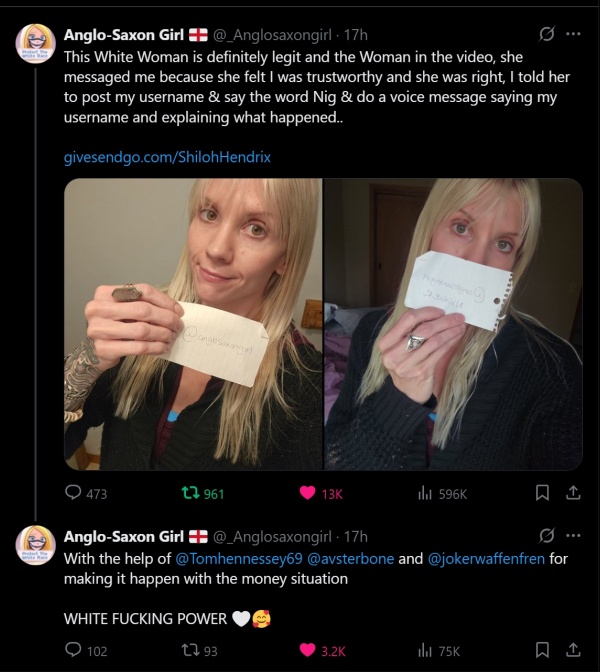The width and height of the screenshot is (600, 672).
Task: Bookmark the first post
Action: pyautogui.click(x=542, y=493)
